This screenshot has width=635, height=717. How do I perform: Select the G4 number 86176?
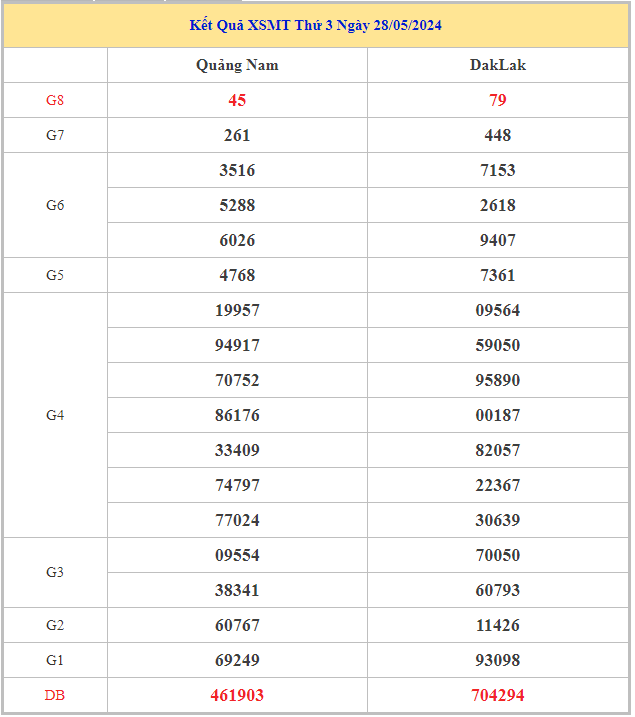point(237,415)
